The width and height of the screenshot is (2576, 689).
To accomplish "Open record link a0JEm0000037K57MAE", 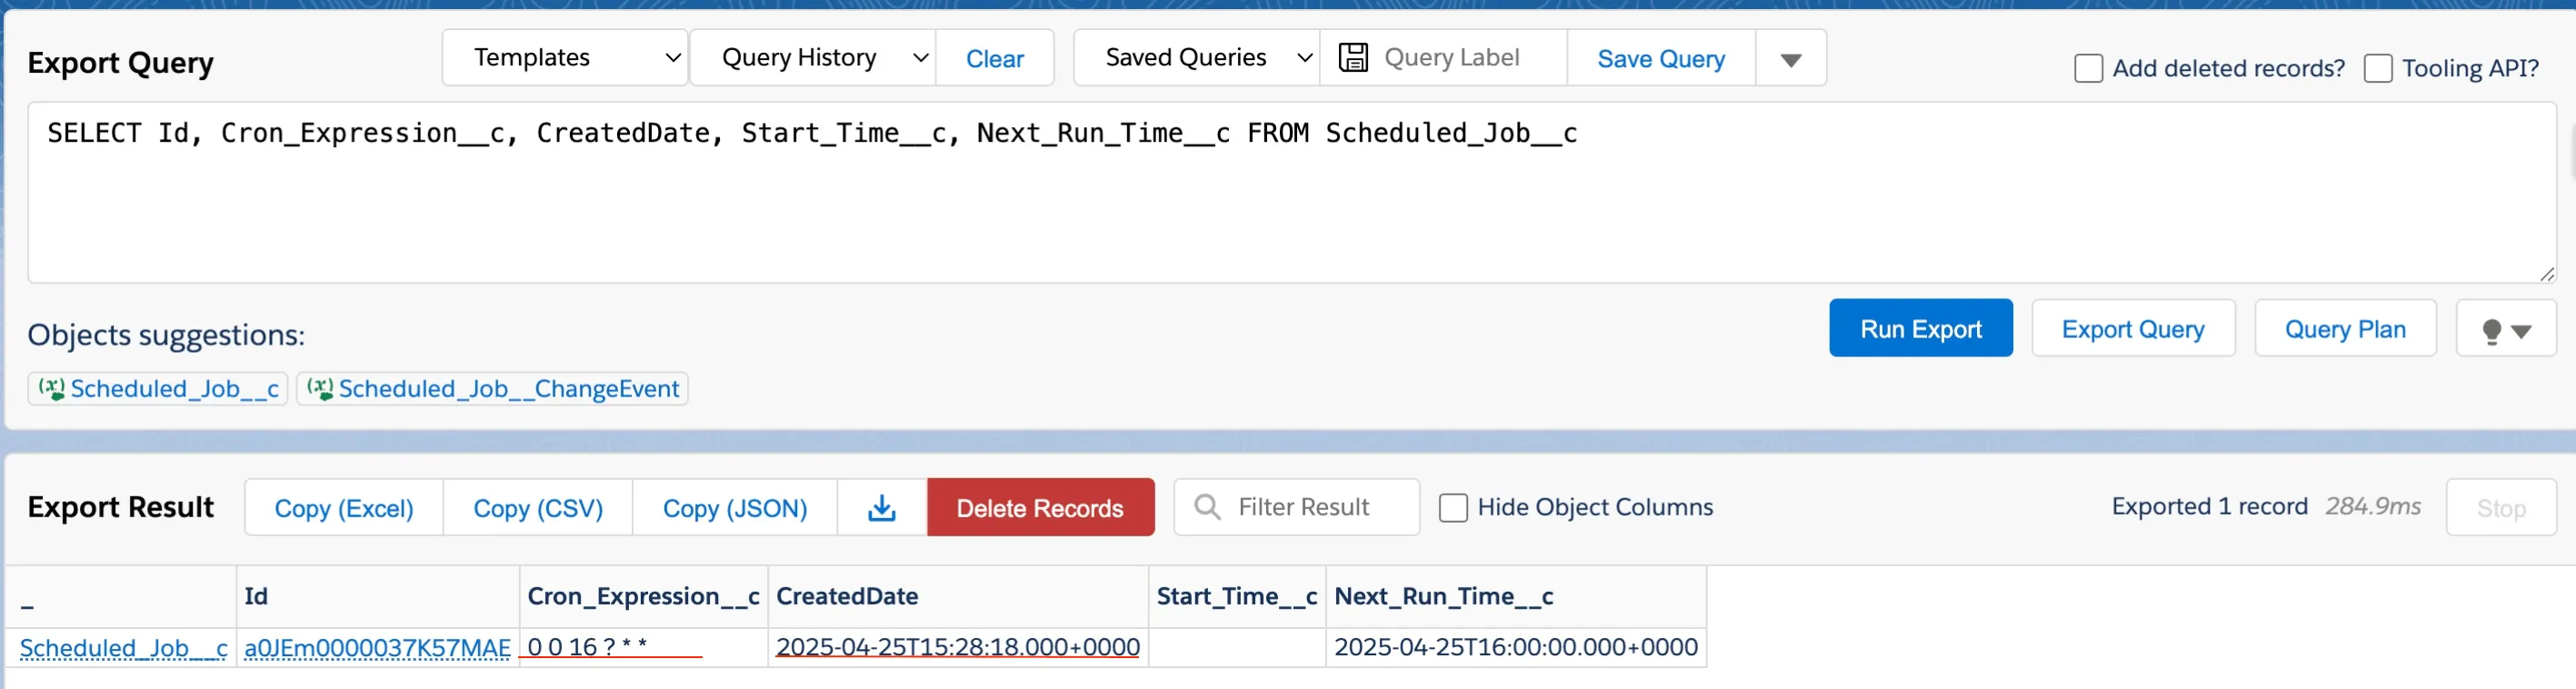I will (x=377, y=648).
